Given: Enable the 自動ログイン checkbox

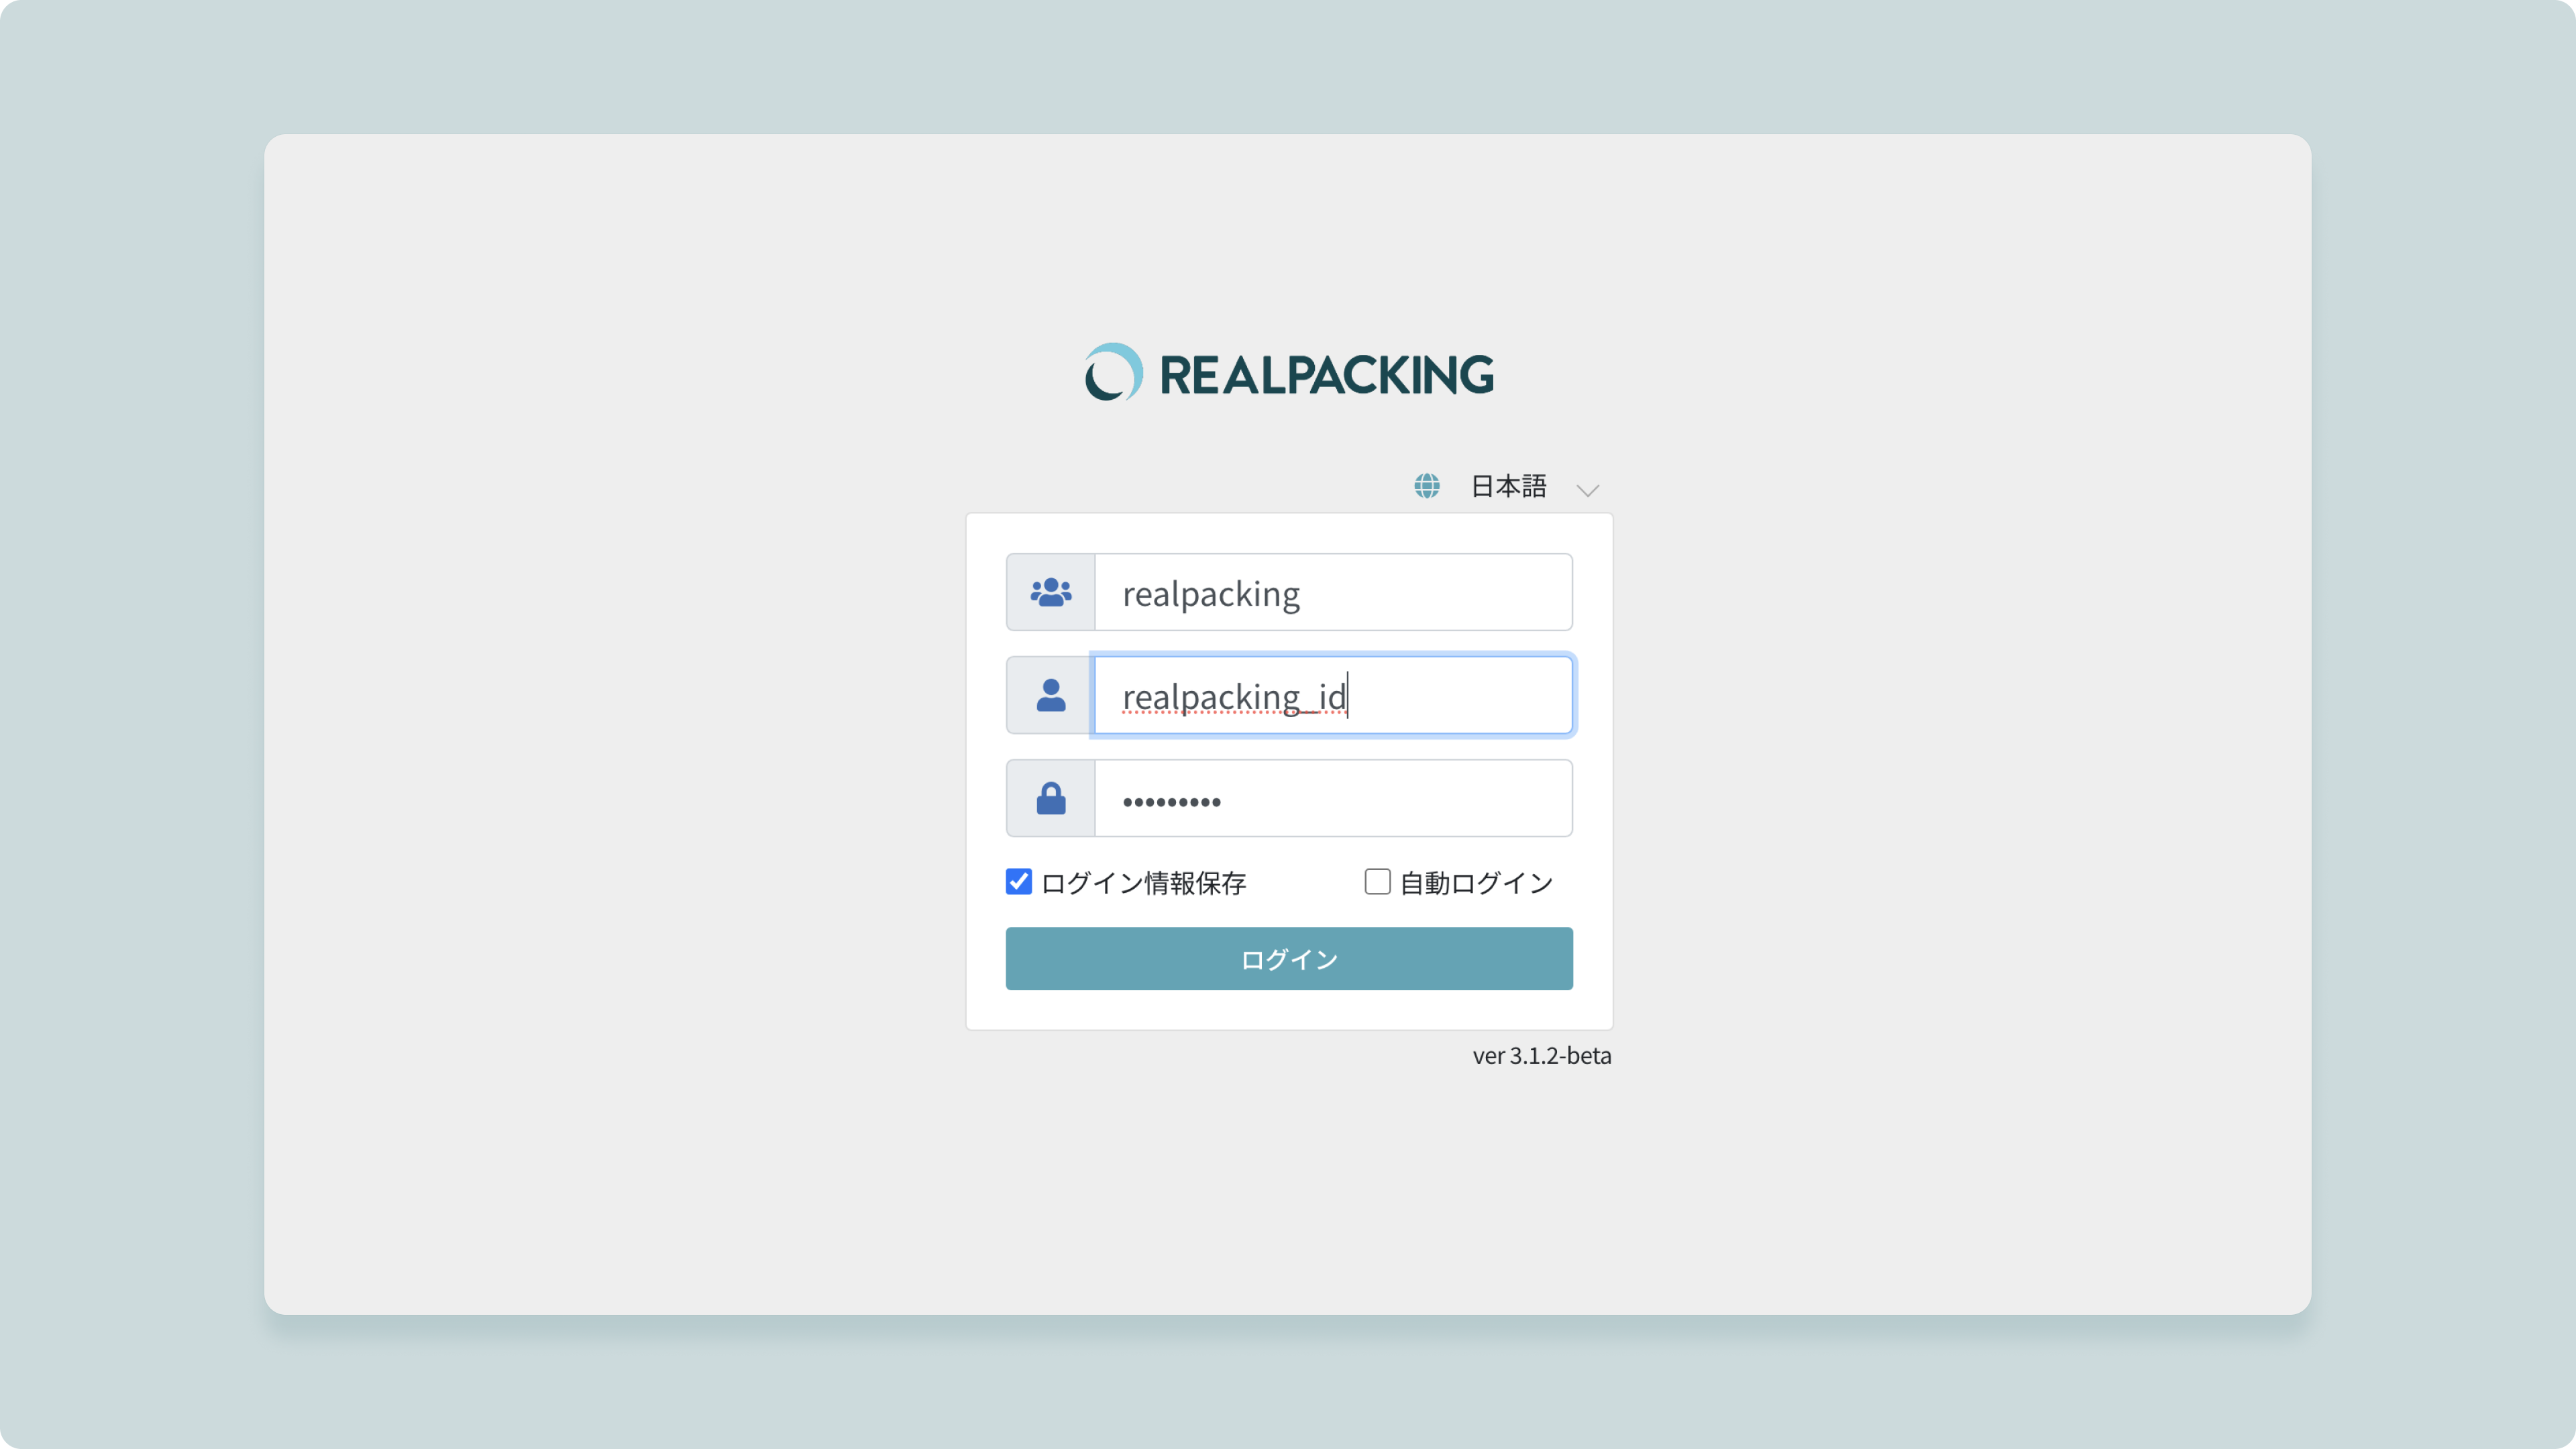Looking at the screenshot, I should click(1377, 881).
